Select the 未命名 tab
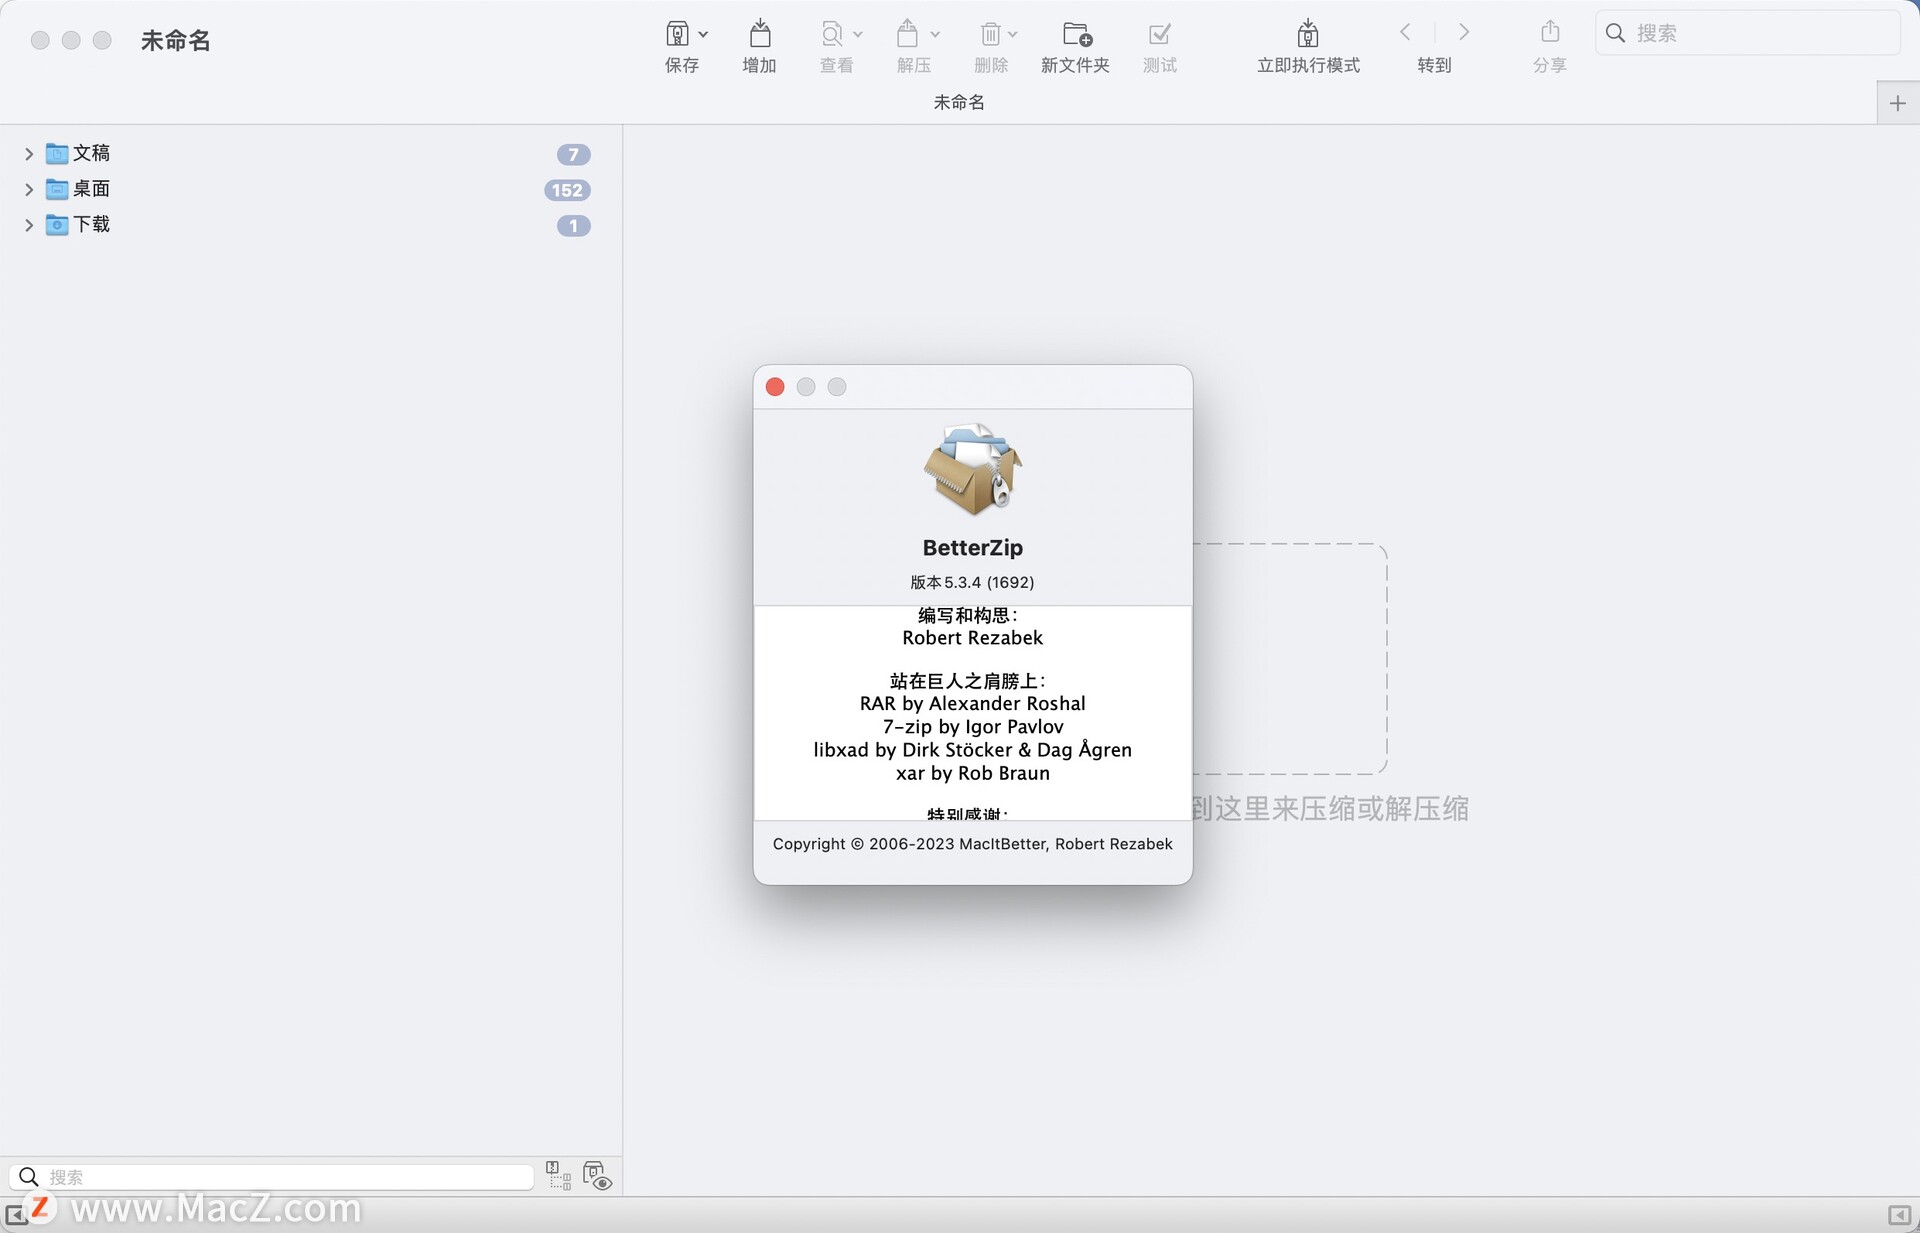1920x1233 pixels. (959, 102)
